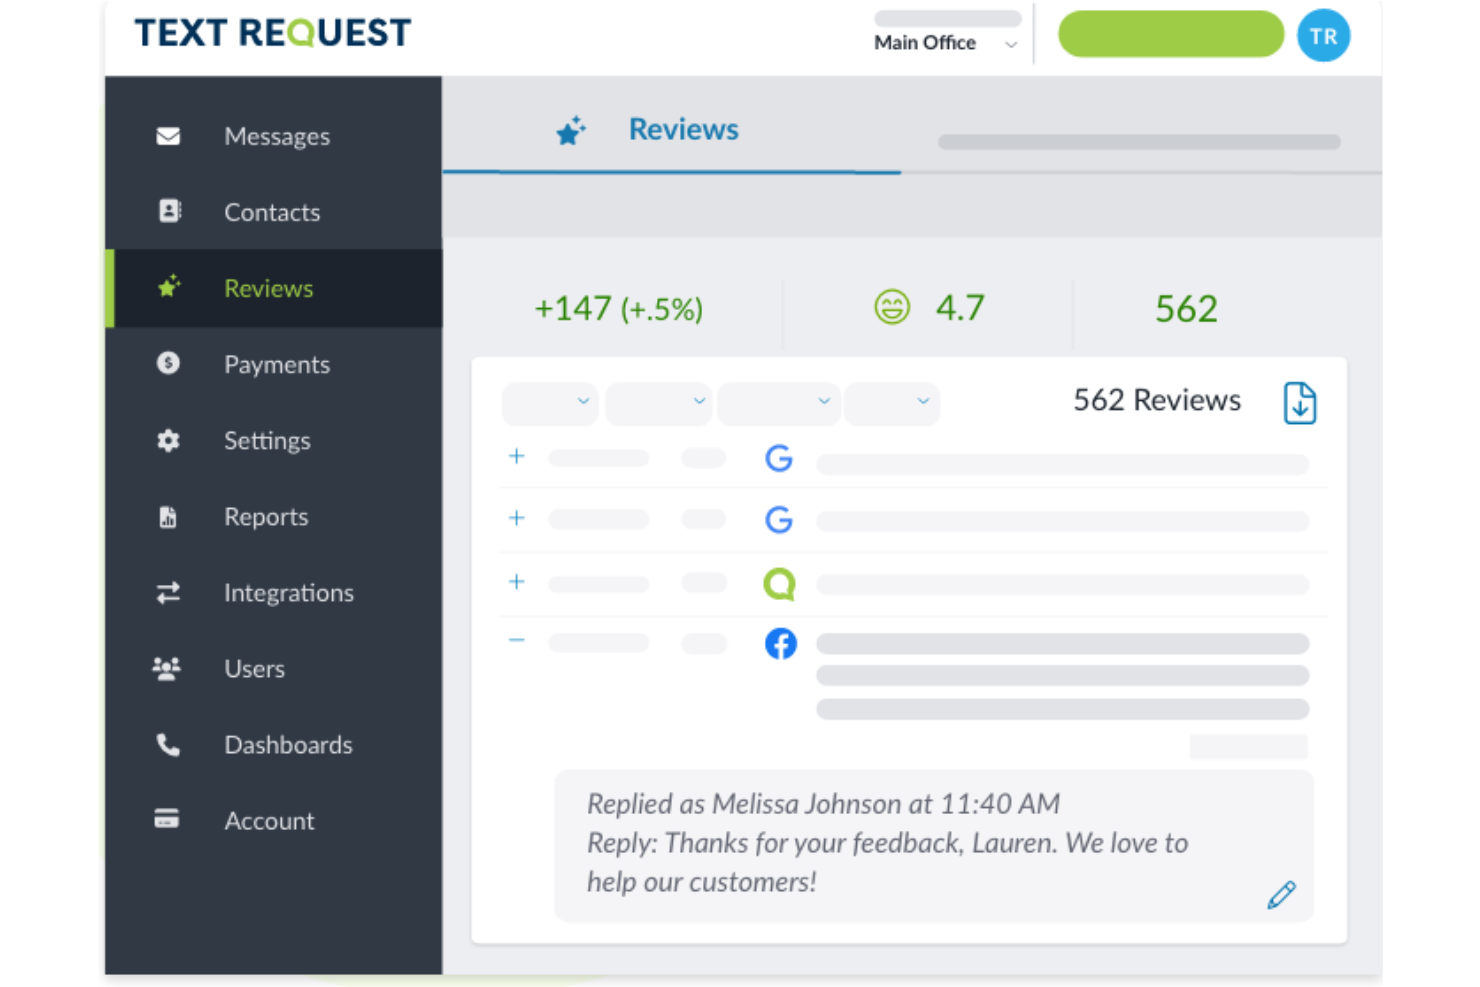
Task: Click the Payments dollar coin icon
Action: [168, 363]
